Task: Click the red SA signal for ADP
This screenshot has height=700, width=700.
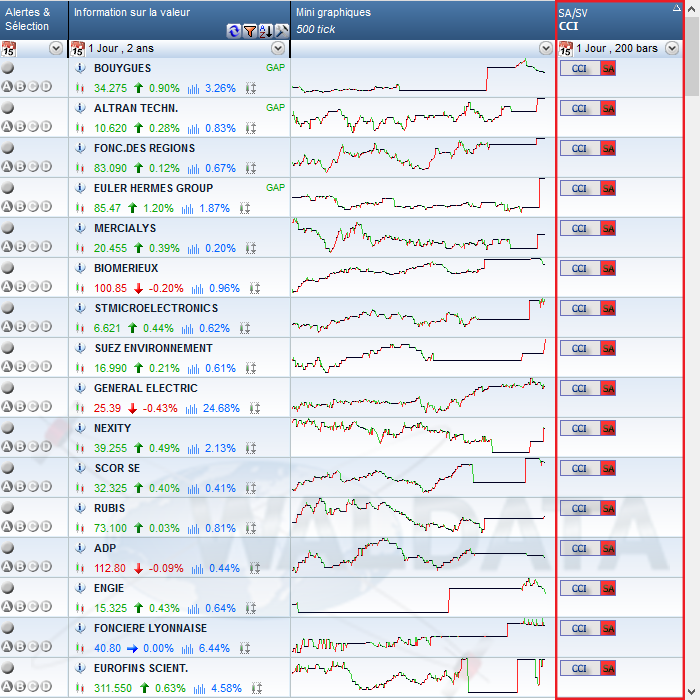Action: click(608, 549)
